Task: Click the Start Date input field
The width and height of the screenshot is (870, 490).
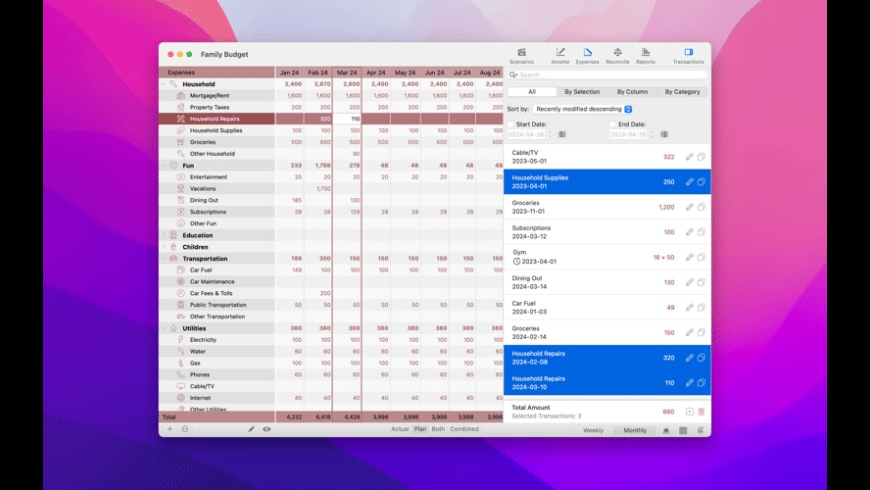Action: (x=527, y=134)
